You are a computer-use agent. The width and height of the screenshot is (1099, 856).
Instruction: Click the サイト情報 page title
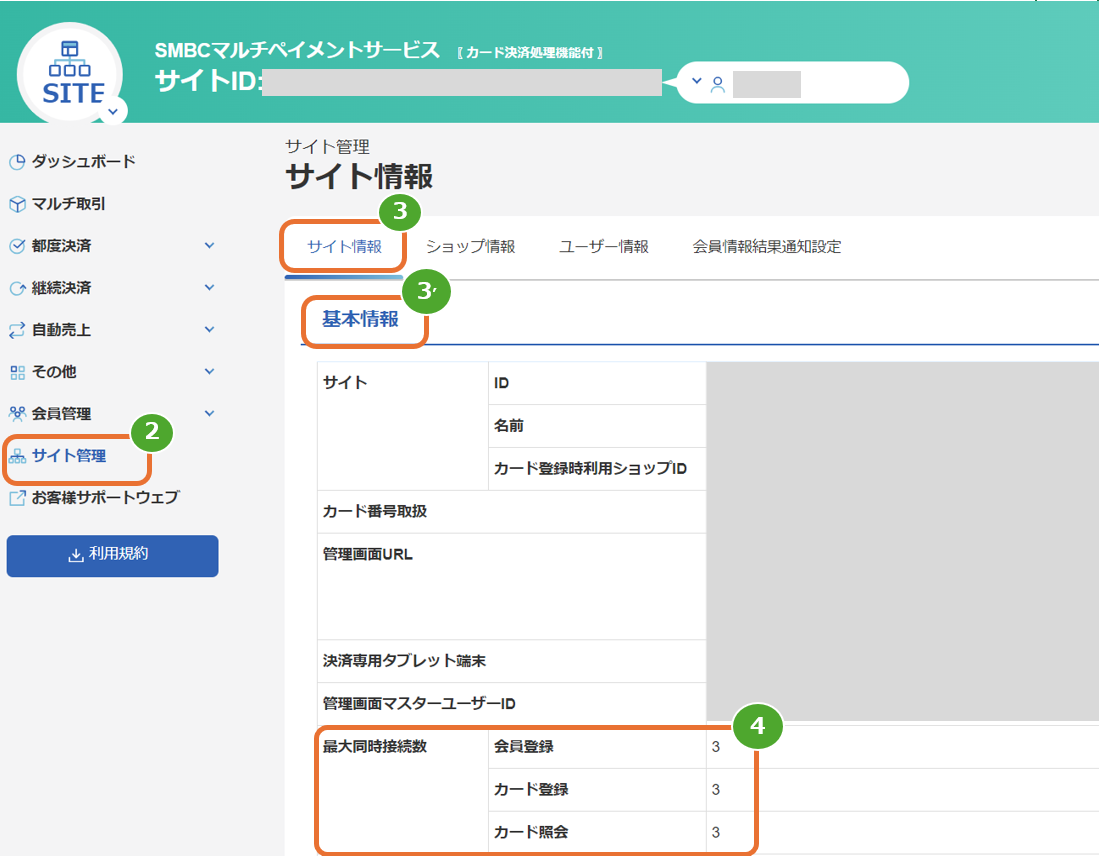click(x=359, y=176)
